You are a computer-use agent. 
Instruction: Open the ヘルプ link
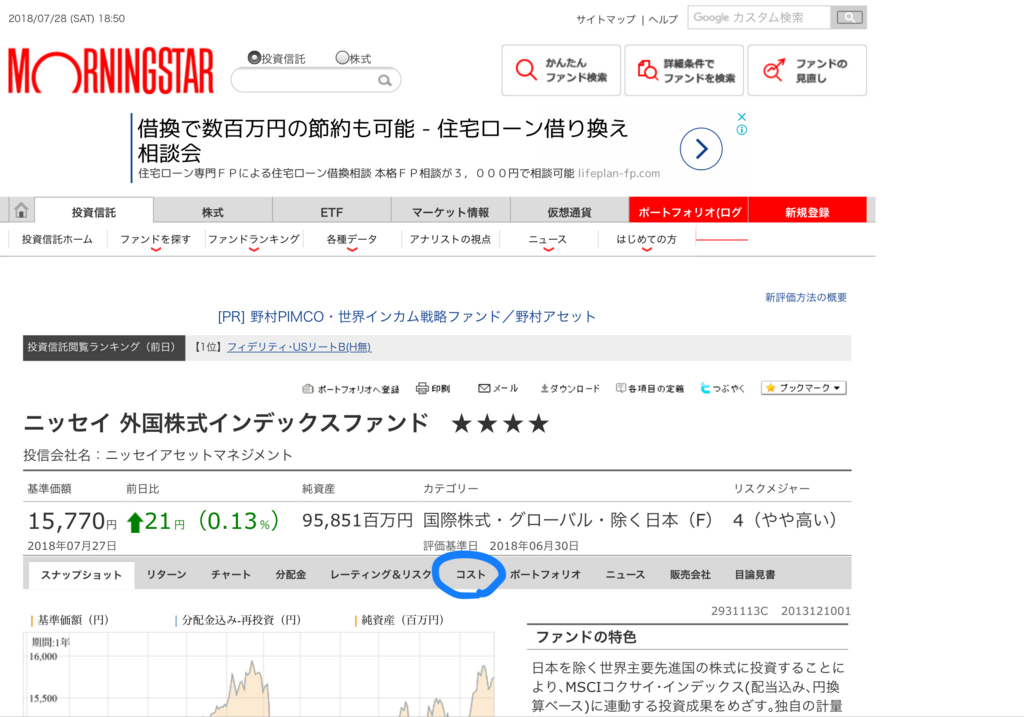663,20
